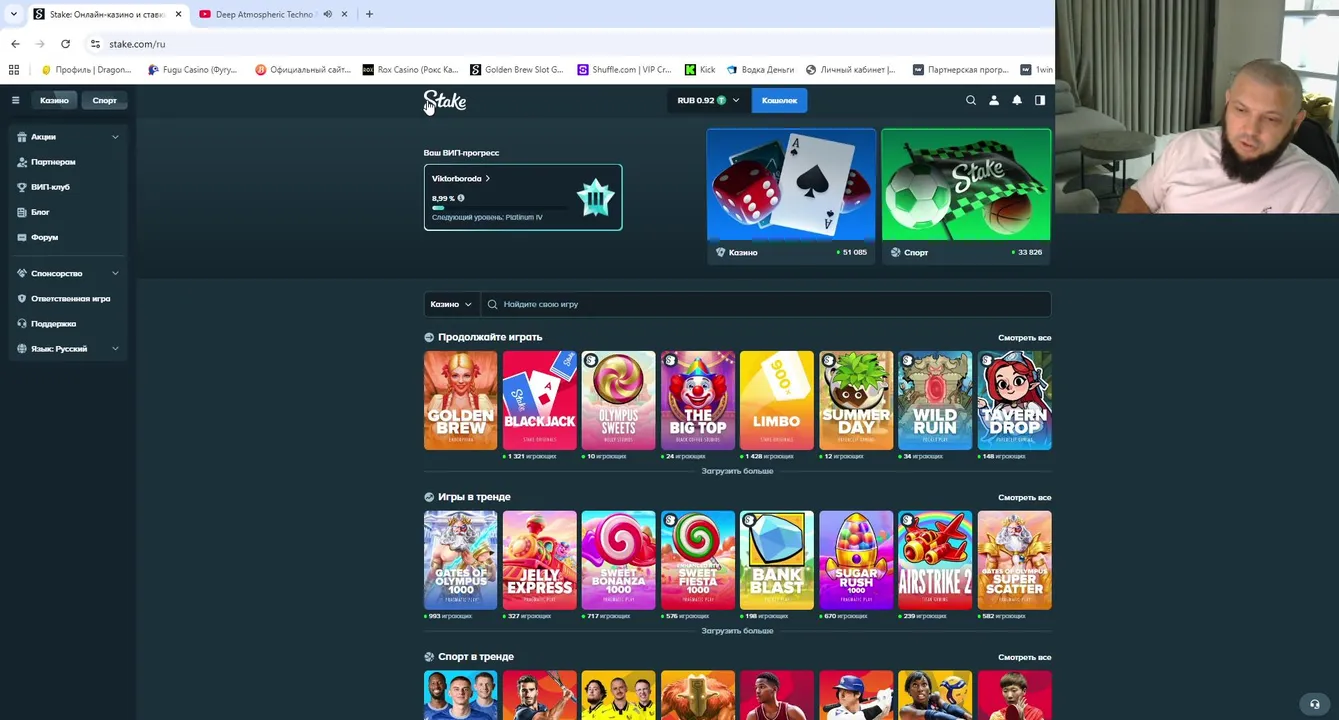Click the VIP progress bar
Image resolution: width=1339 pixels, height=720 pixels.
click(x=500, y=208)
